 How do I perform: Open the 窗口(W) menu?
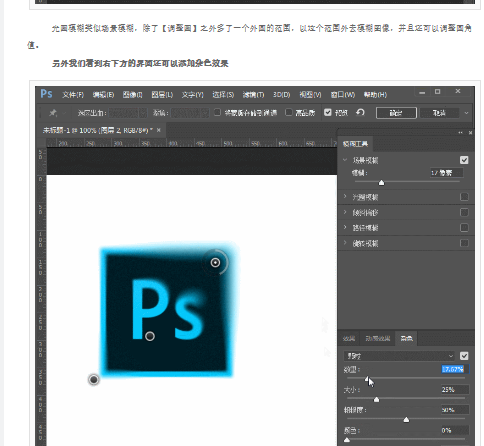(x=343, y=95)
